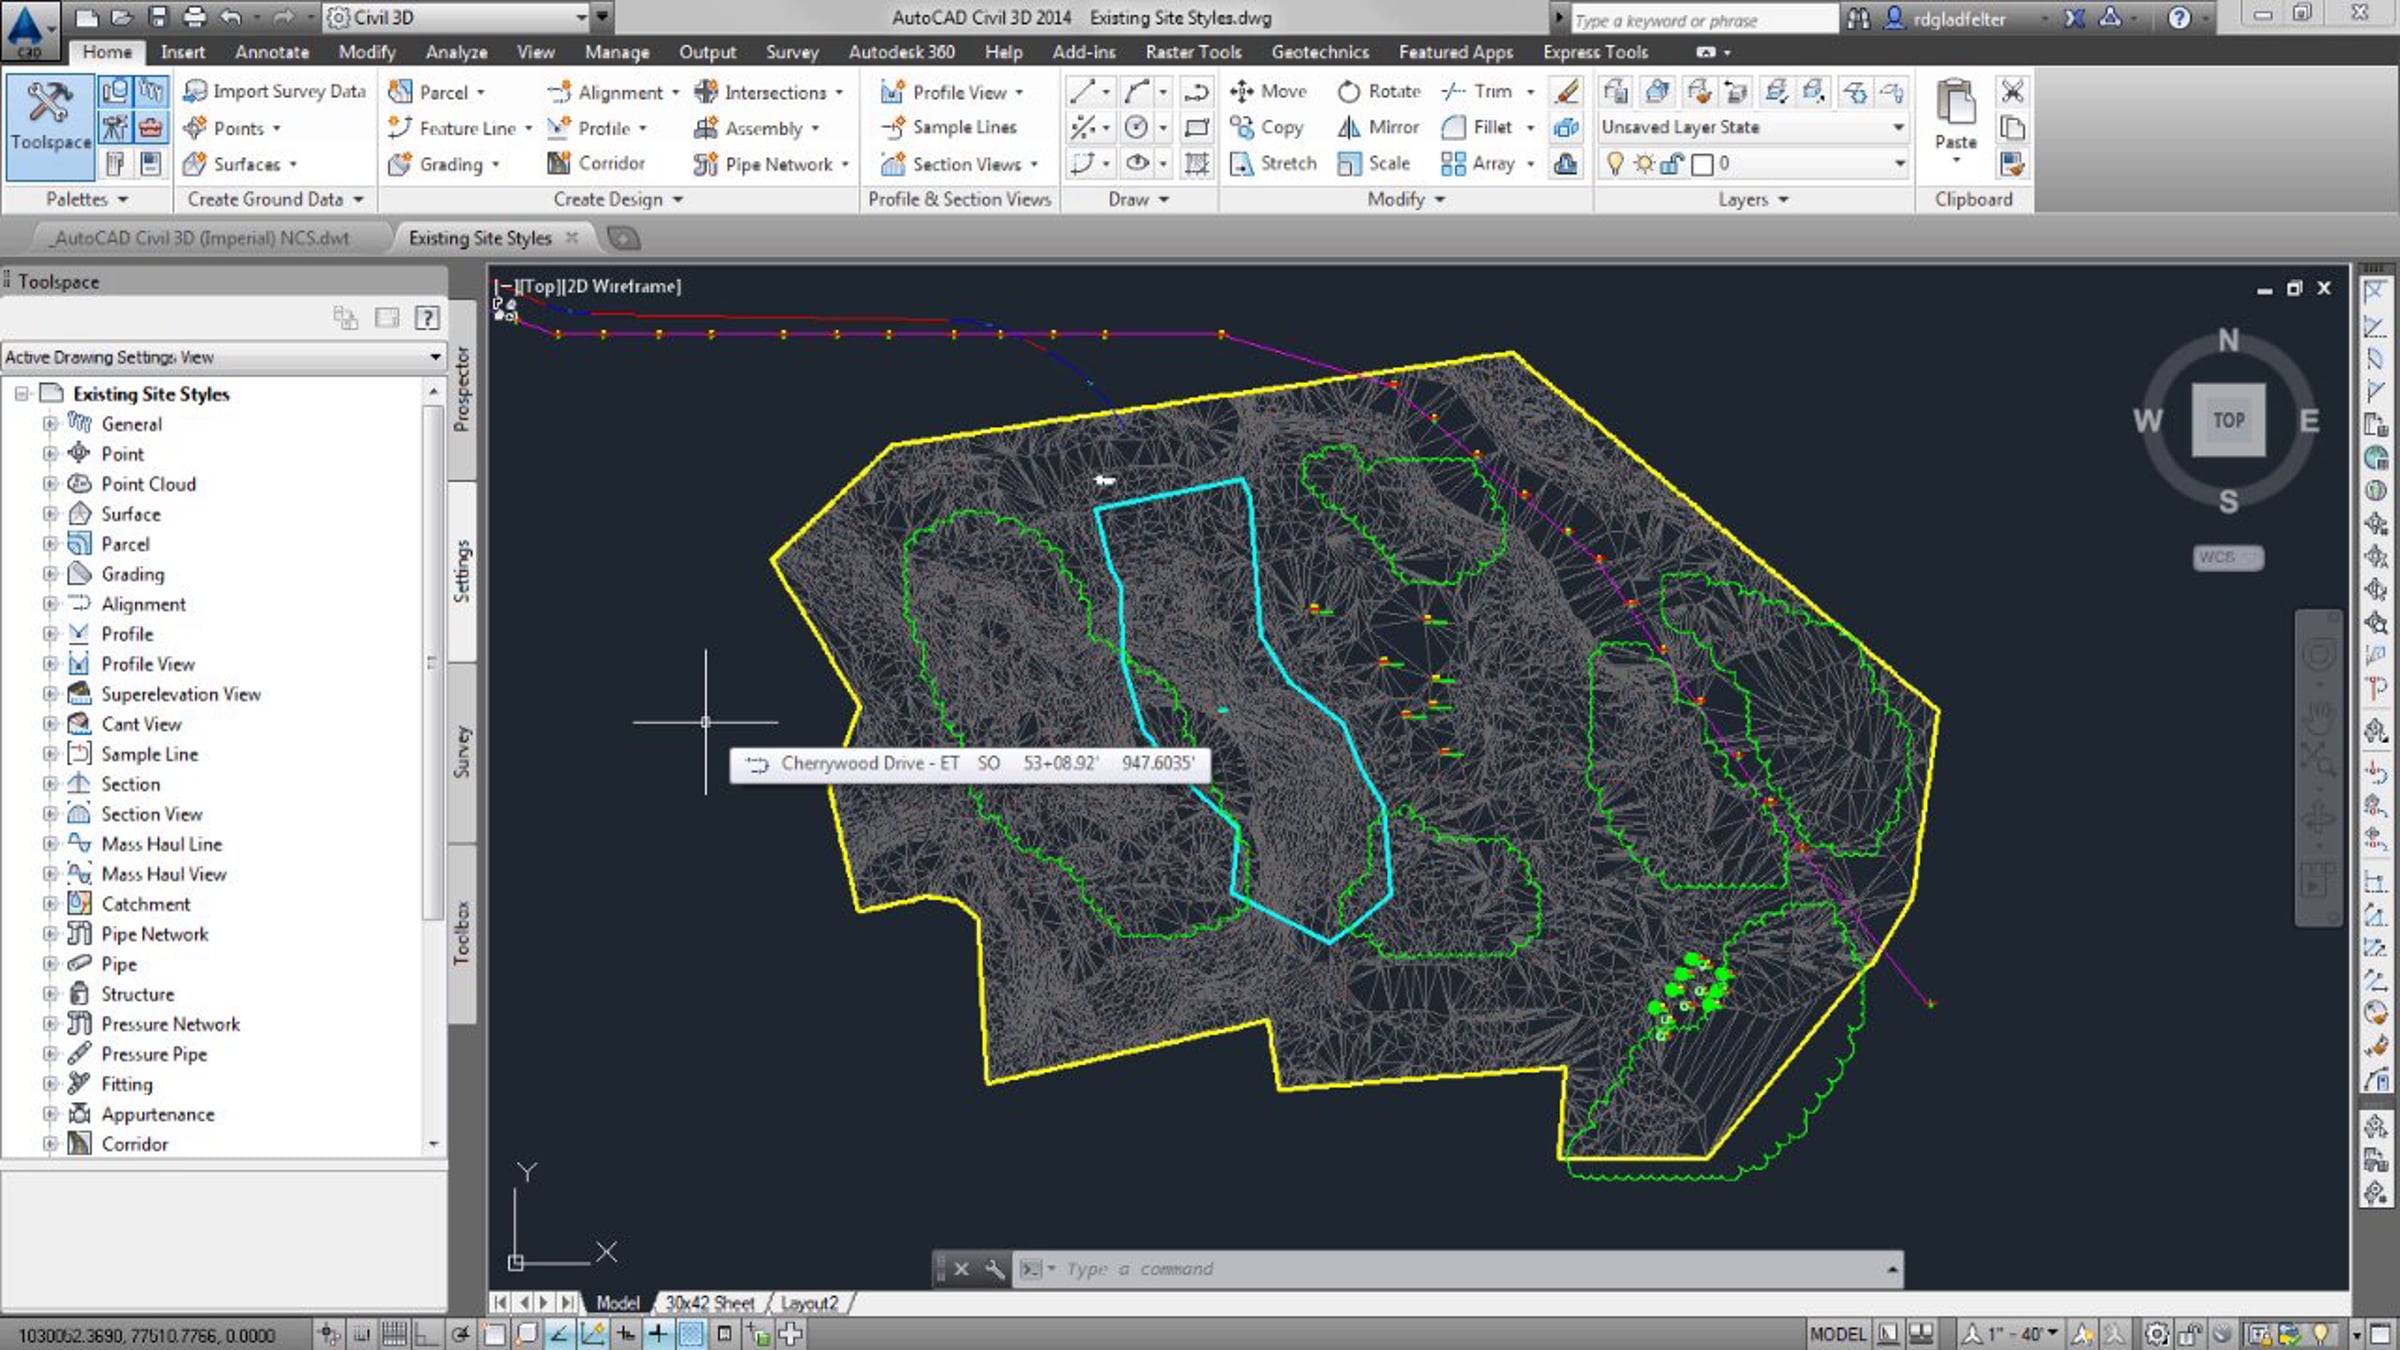Expand the Surface node in the Settings tree

(x=50, y=514)
